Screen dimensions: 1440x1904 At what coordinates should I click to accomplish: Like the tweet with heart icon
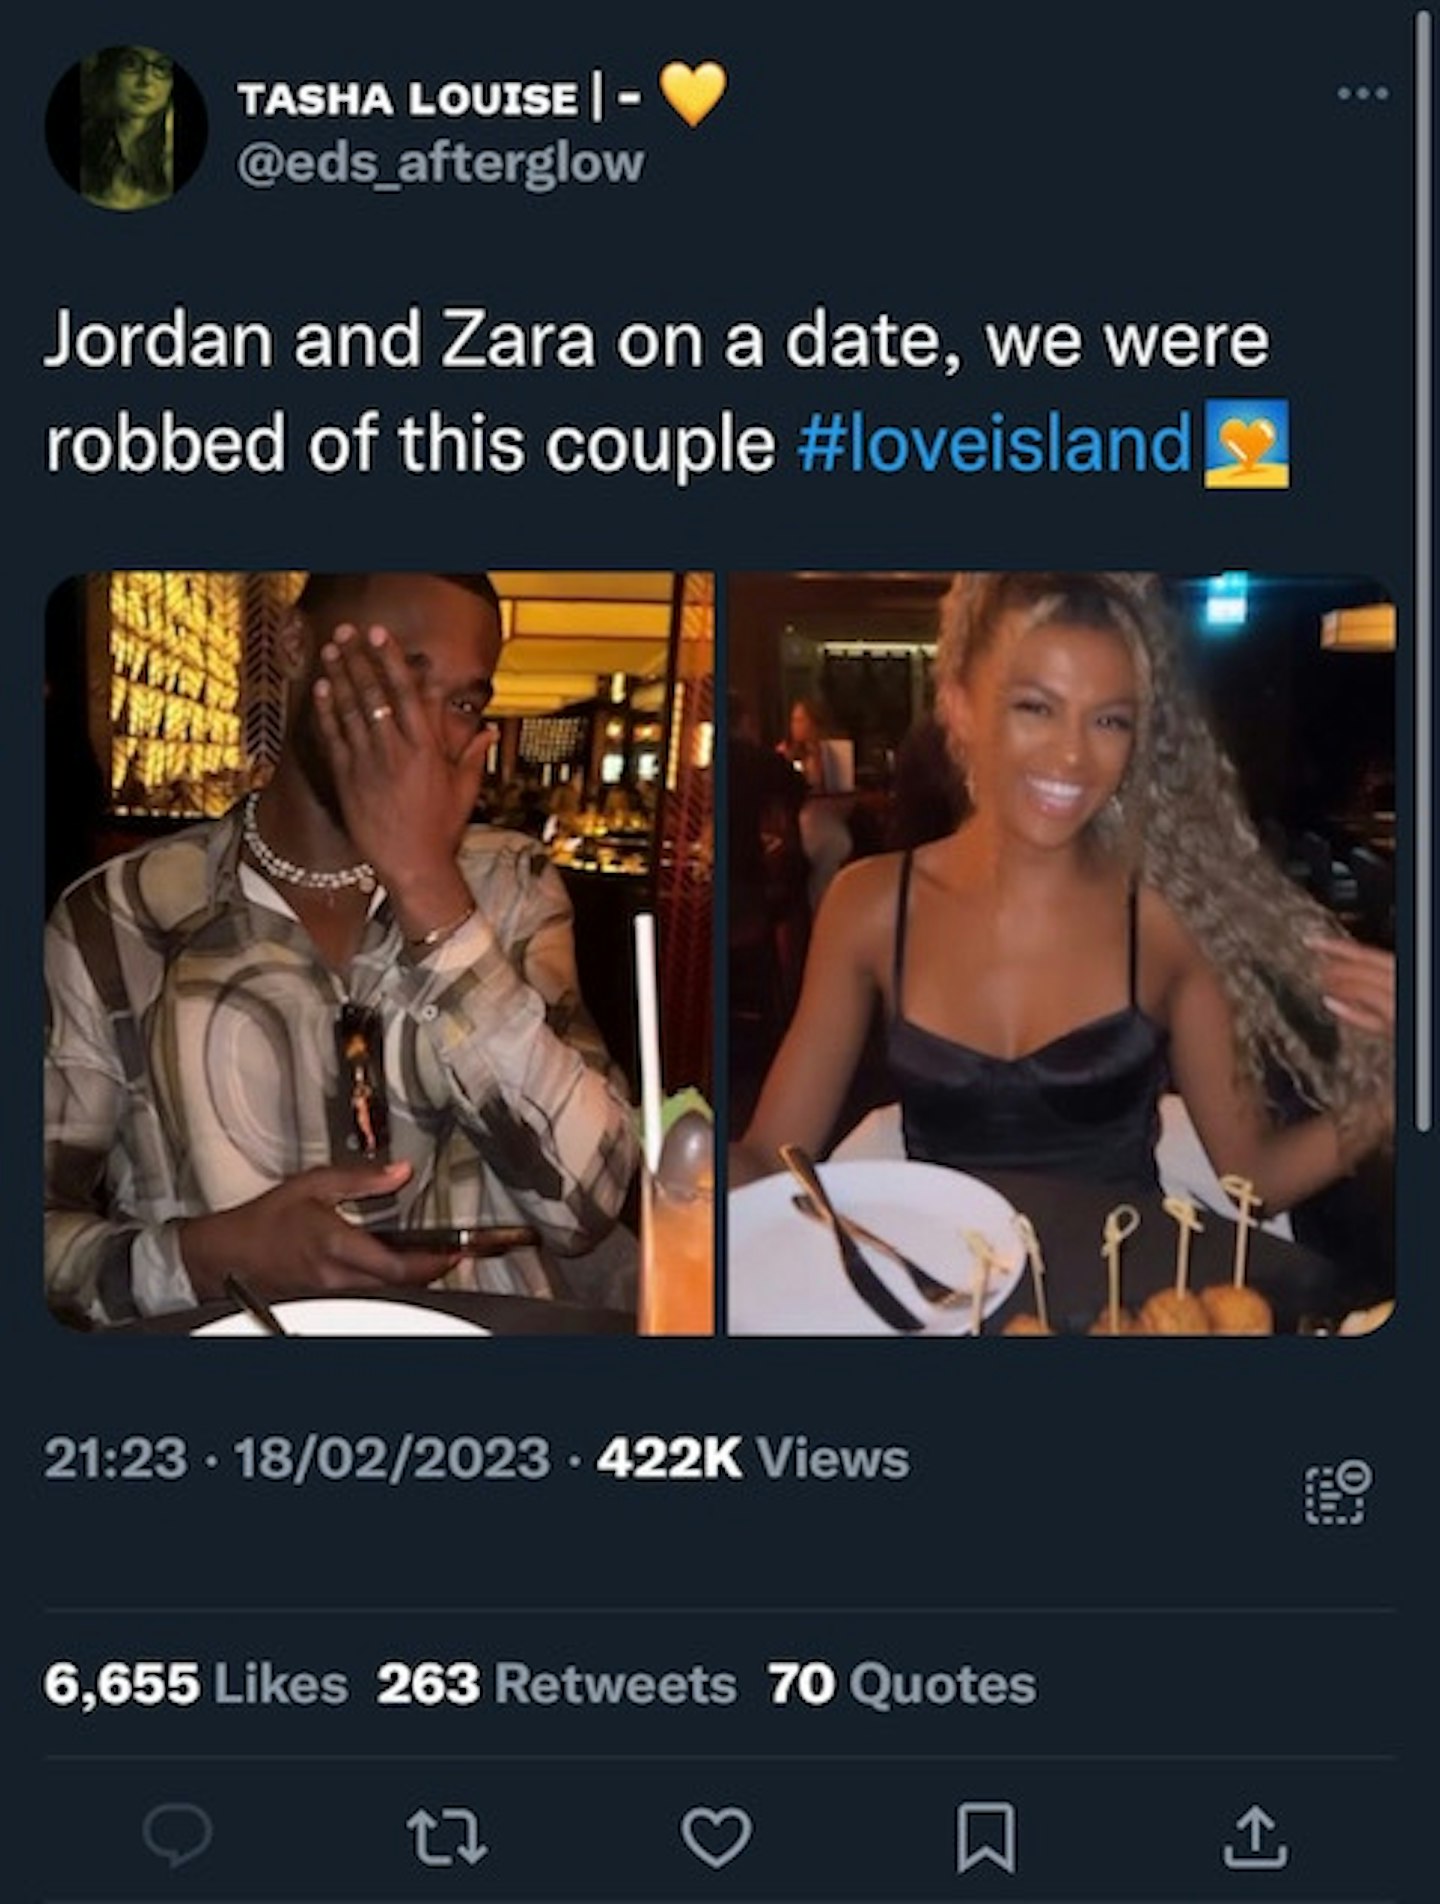coord(716,1837)
